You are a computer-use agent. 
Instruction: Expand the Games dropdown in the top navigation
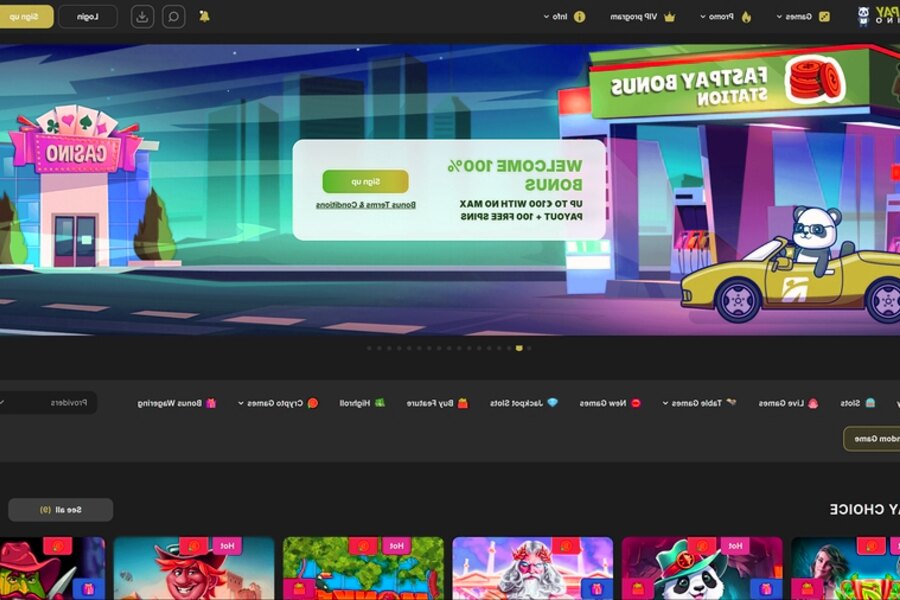pyautogui.click(x=802, y=17)
